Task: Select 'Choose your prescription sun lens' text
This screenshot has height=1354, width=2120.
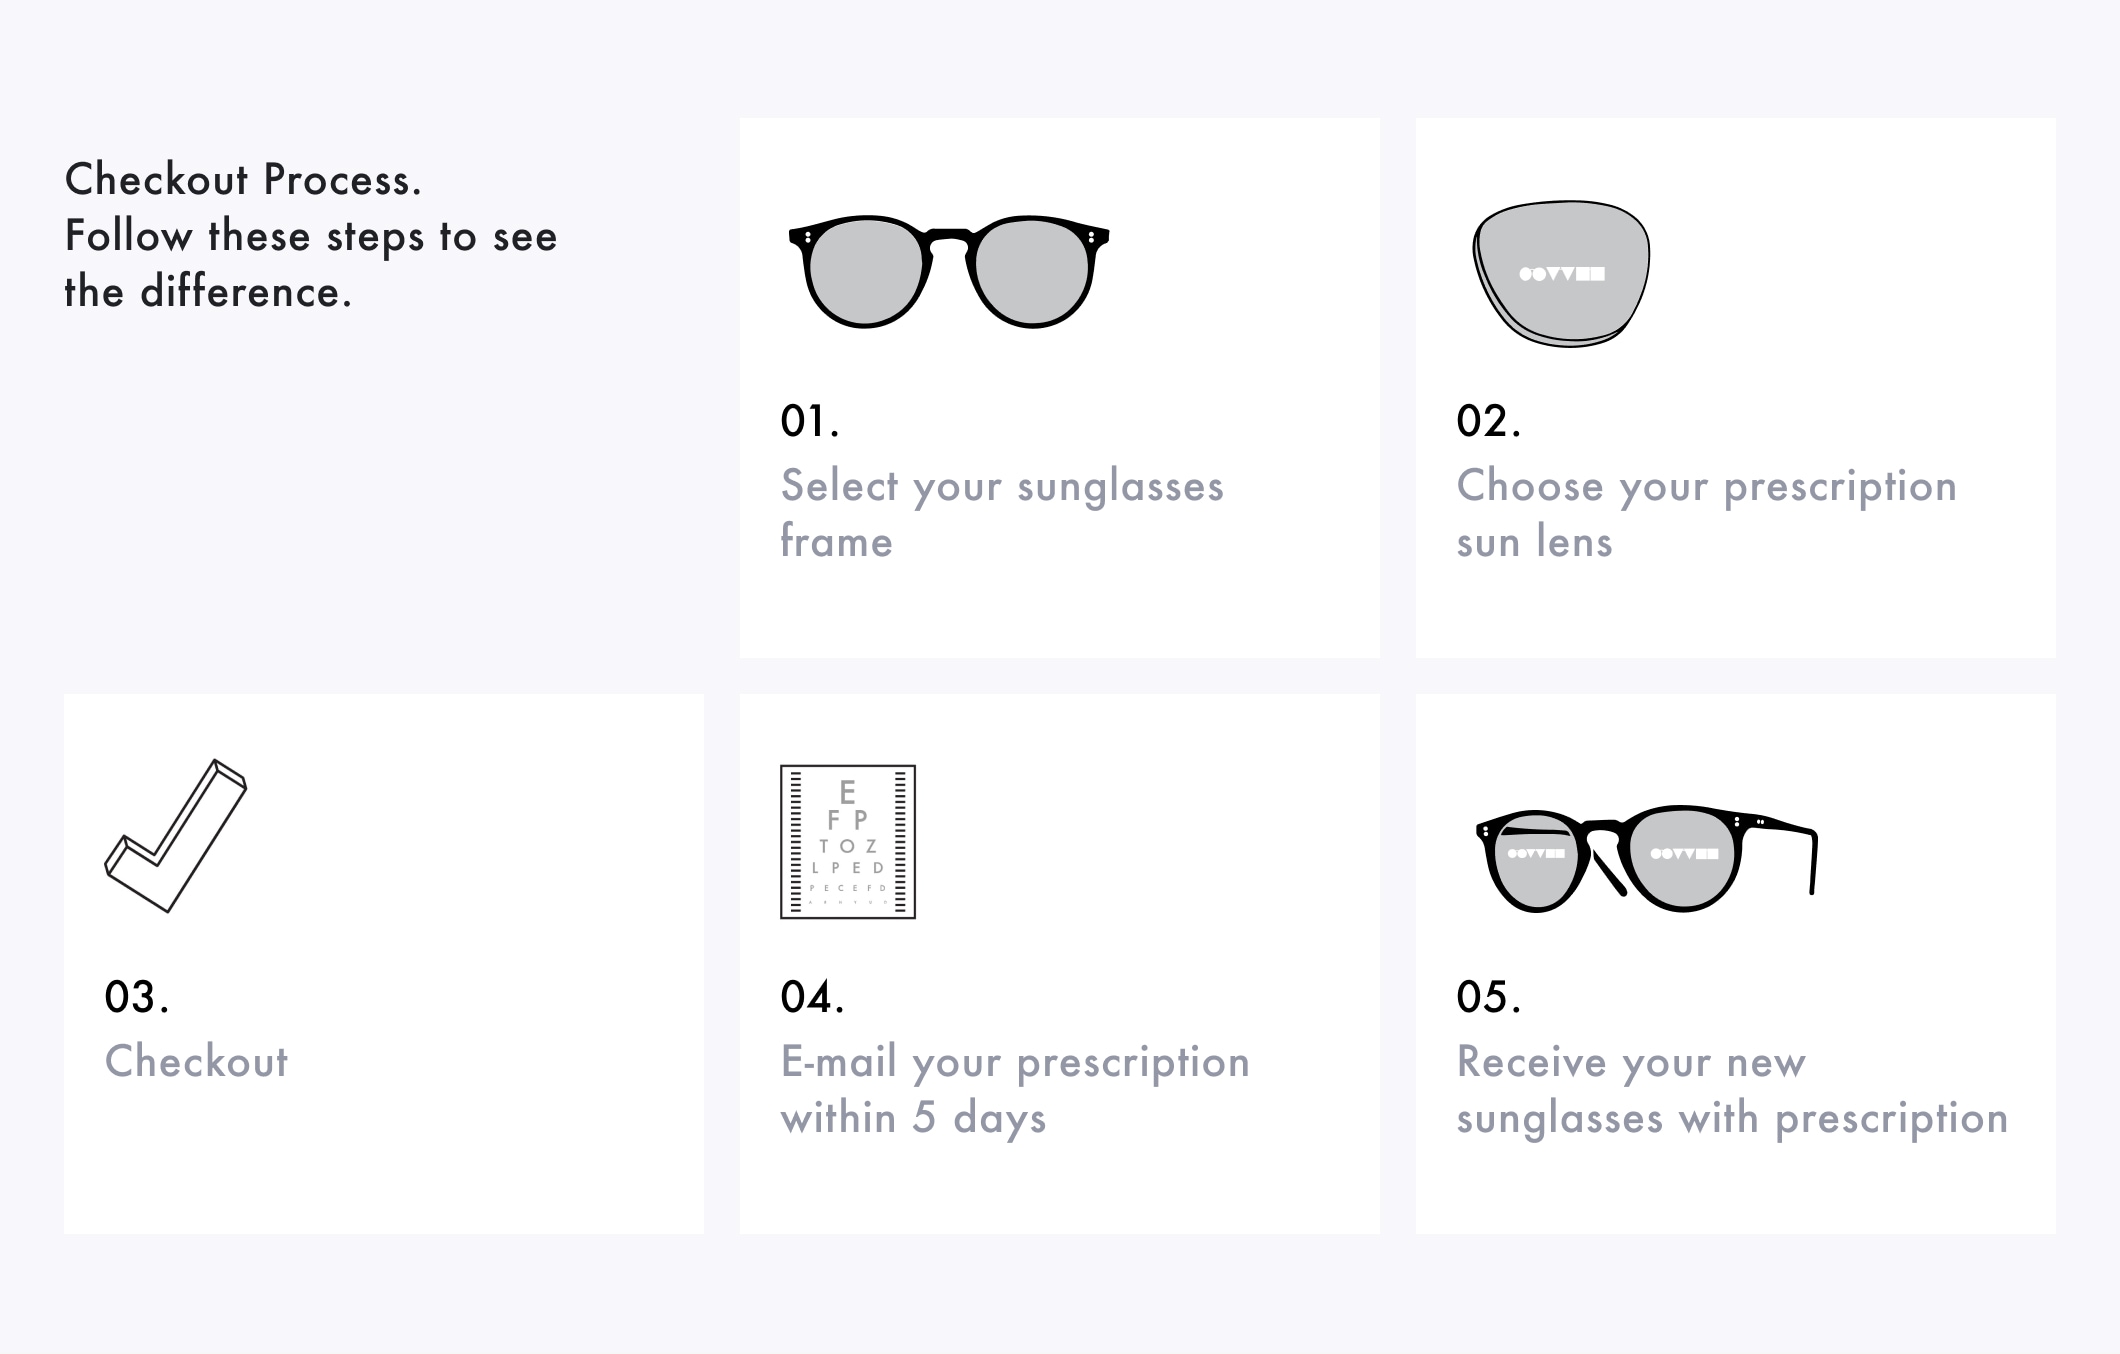Action: (x=1707, y=513)
